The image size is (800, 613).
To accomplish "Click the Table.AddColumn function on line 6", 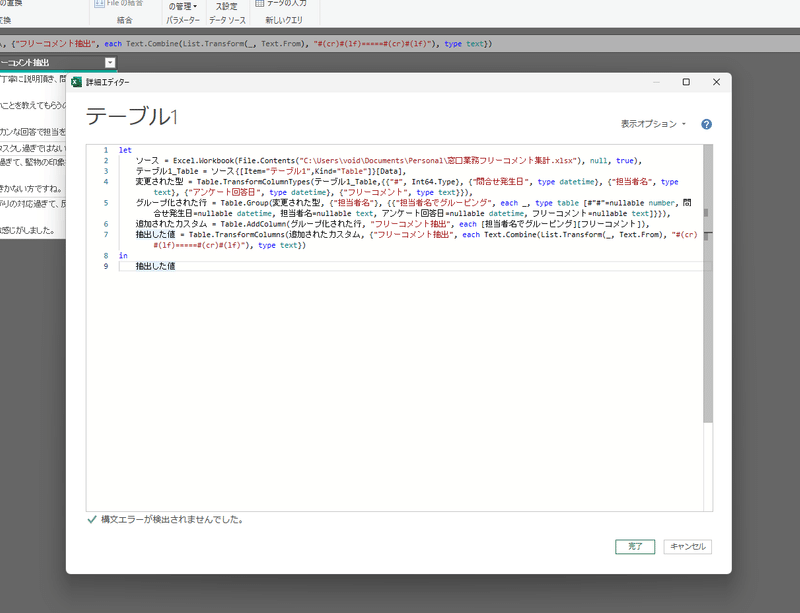I will coord(253,224).
